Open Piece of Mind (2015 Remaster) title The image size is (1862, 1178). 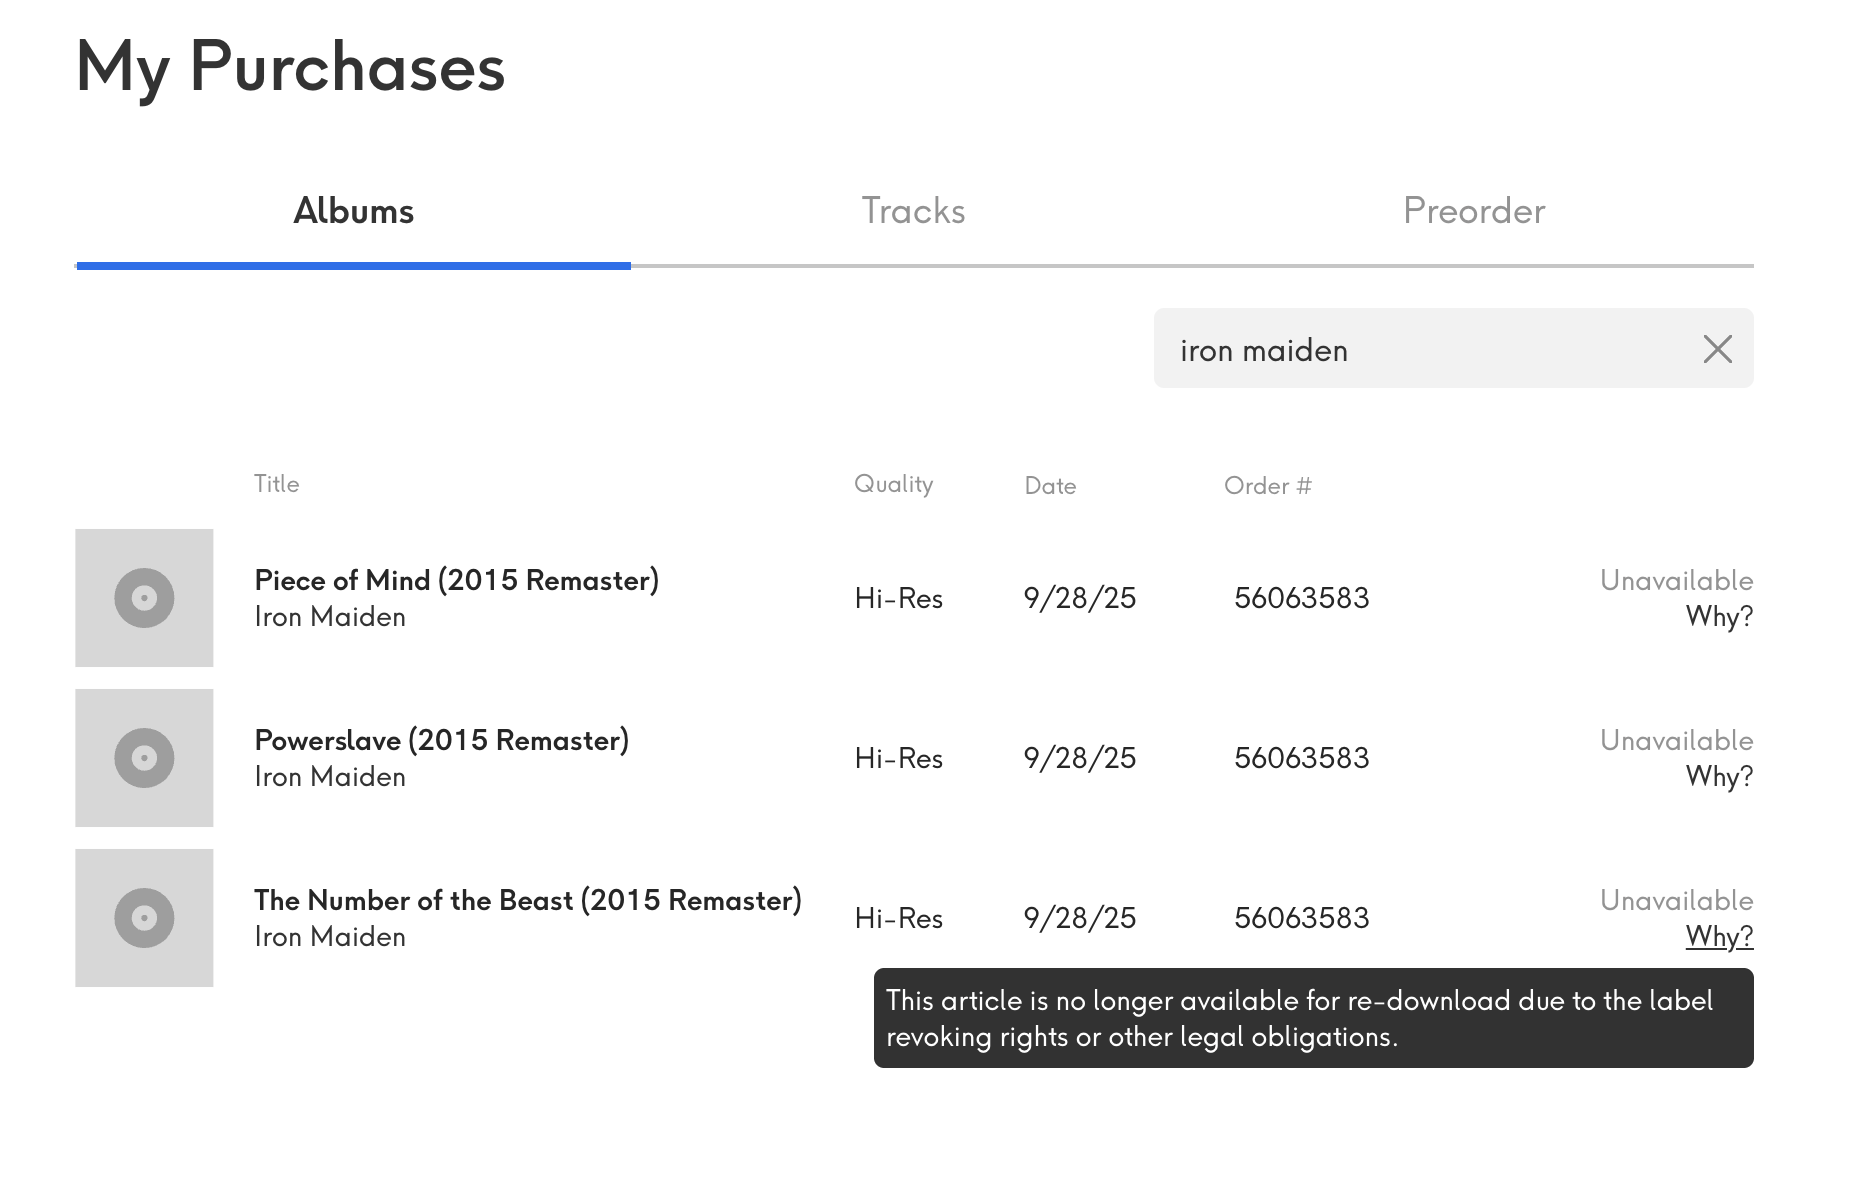456,580
